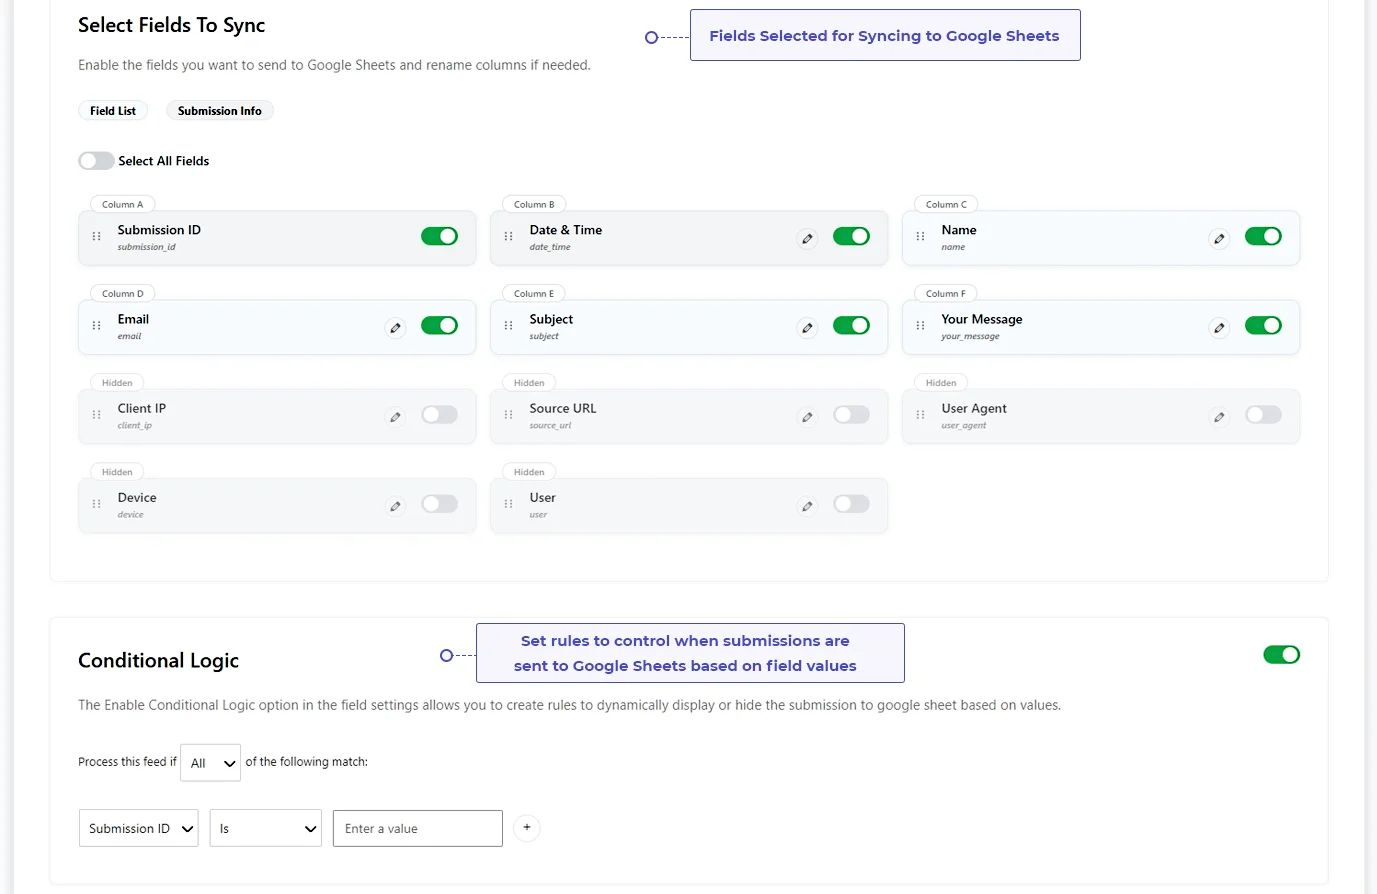This screenshot has width=1377, height=894.
Task: Open the Submission ID field dropdown
Action: click(139, 828)
